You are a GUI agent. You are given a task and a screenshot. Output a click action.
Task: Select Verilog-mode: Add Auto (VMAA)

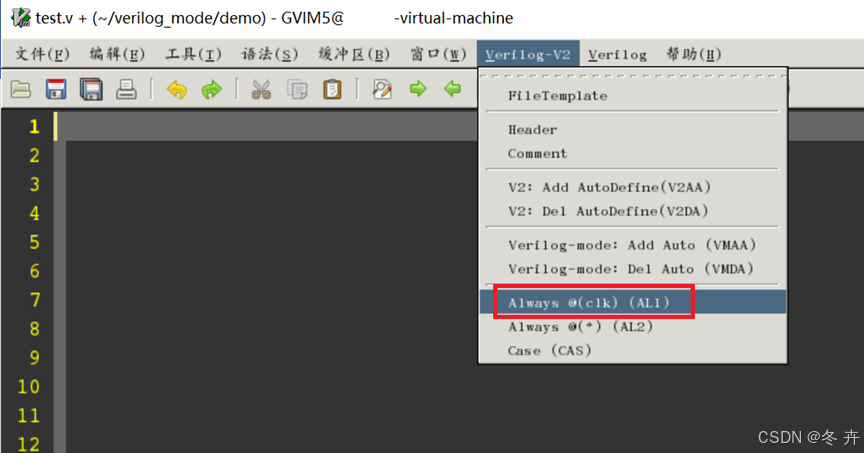click(633, 245)
